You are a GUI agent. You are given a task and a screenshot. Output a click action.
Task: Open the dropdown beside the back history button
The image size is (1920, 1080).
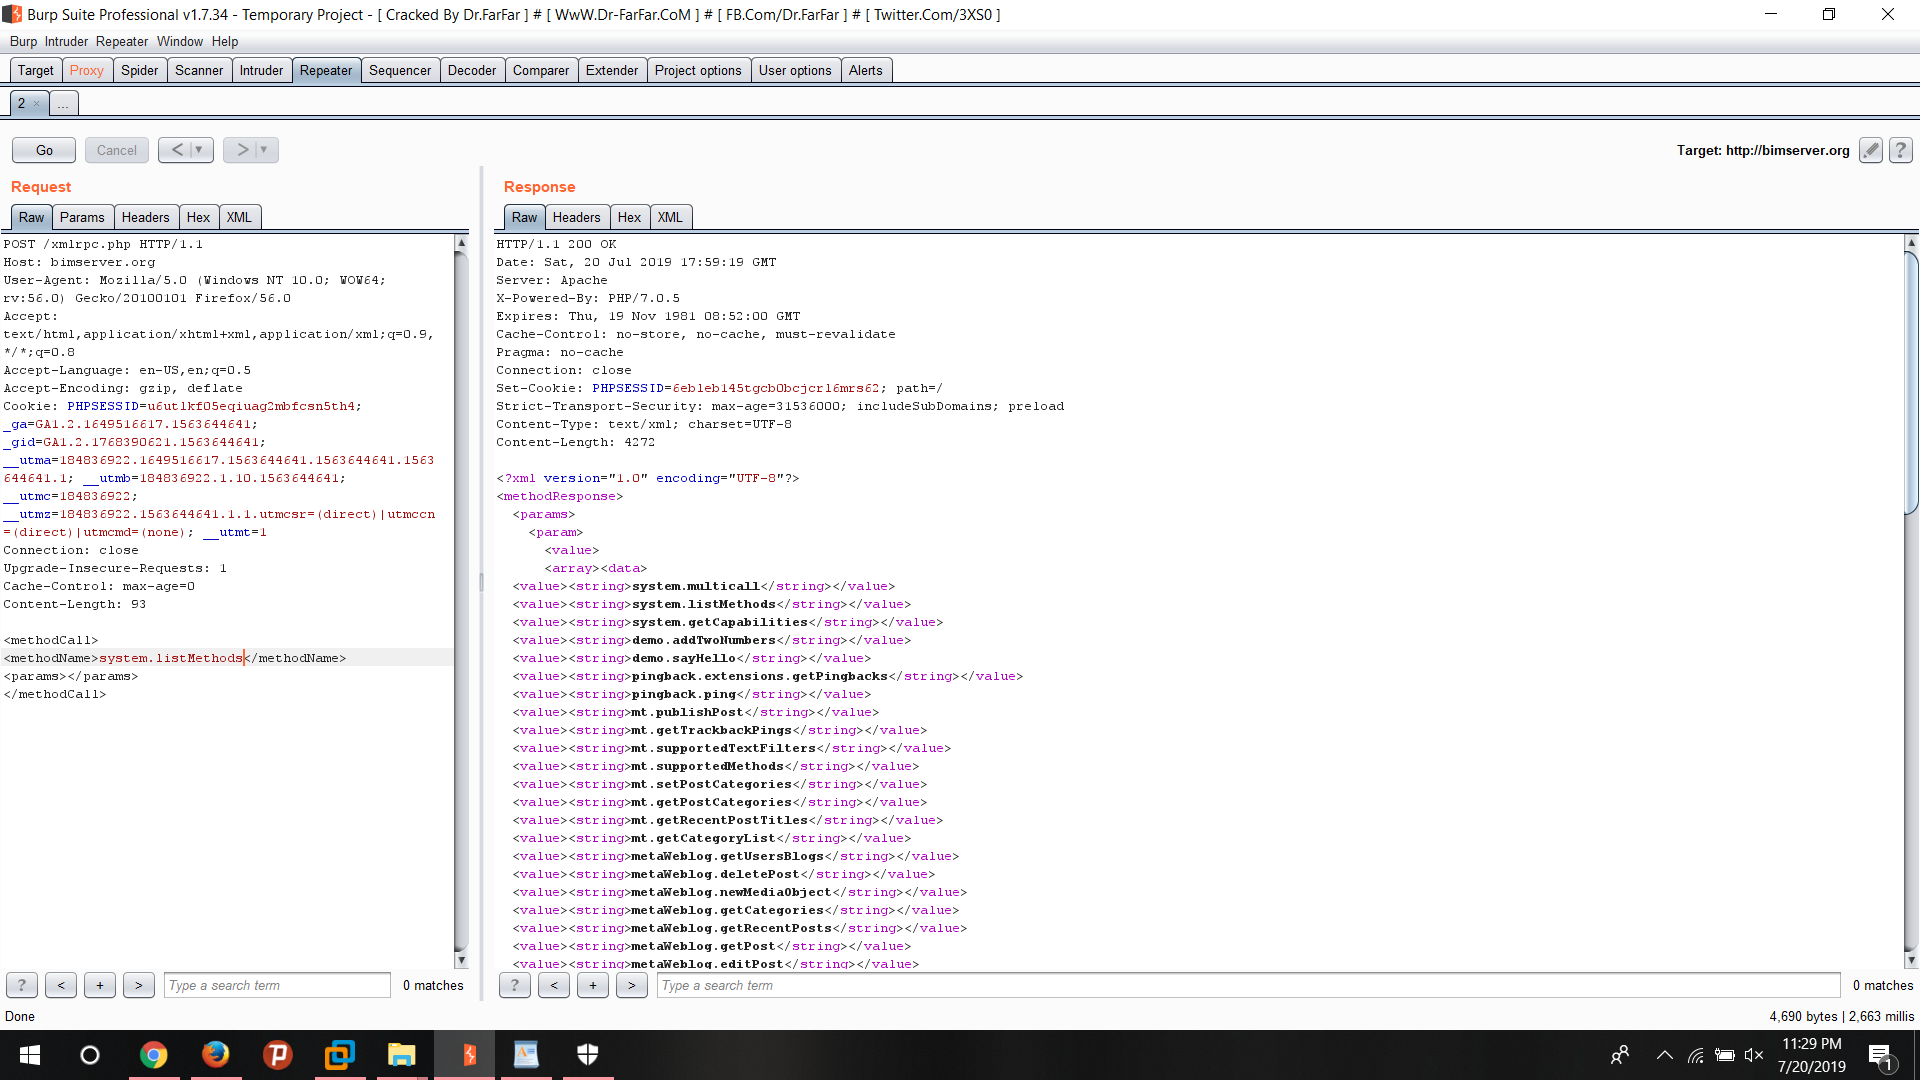coord(199,149)
